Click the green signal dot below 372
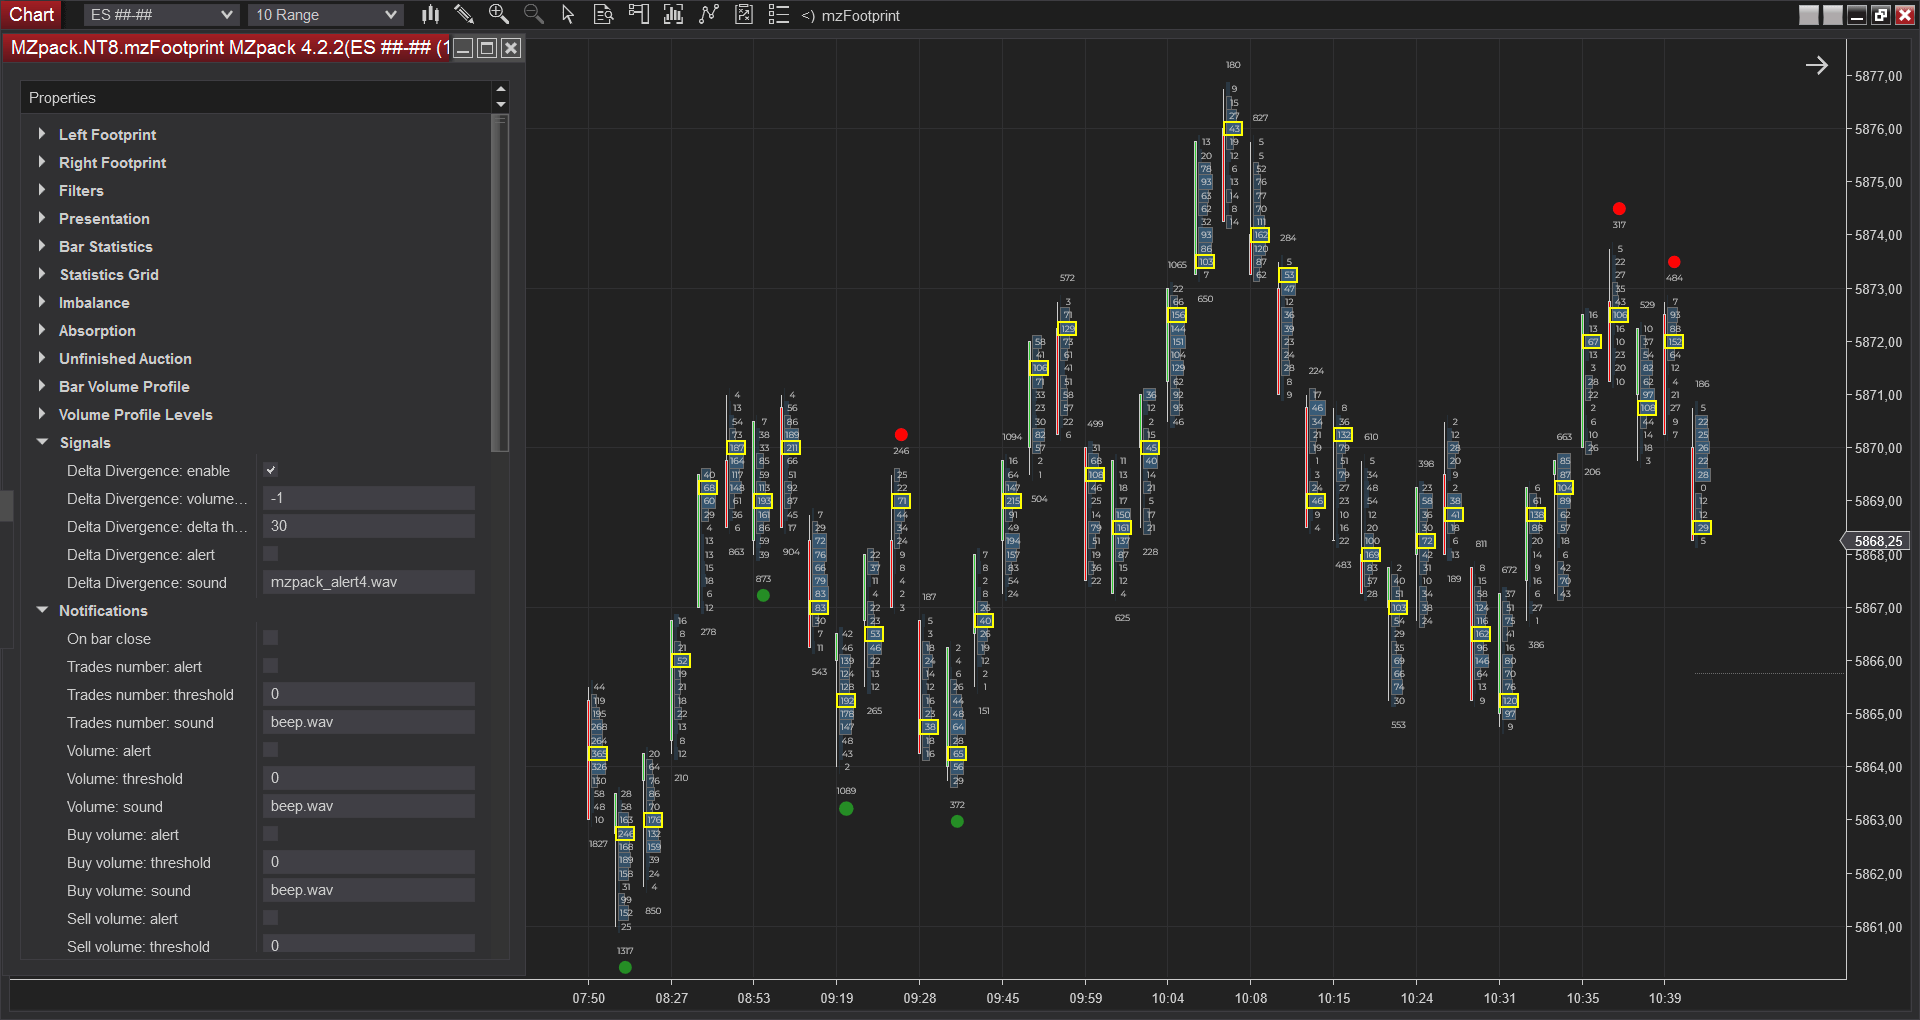This screenshot has width=1920, height=1020. (x=957, y=821)
